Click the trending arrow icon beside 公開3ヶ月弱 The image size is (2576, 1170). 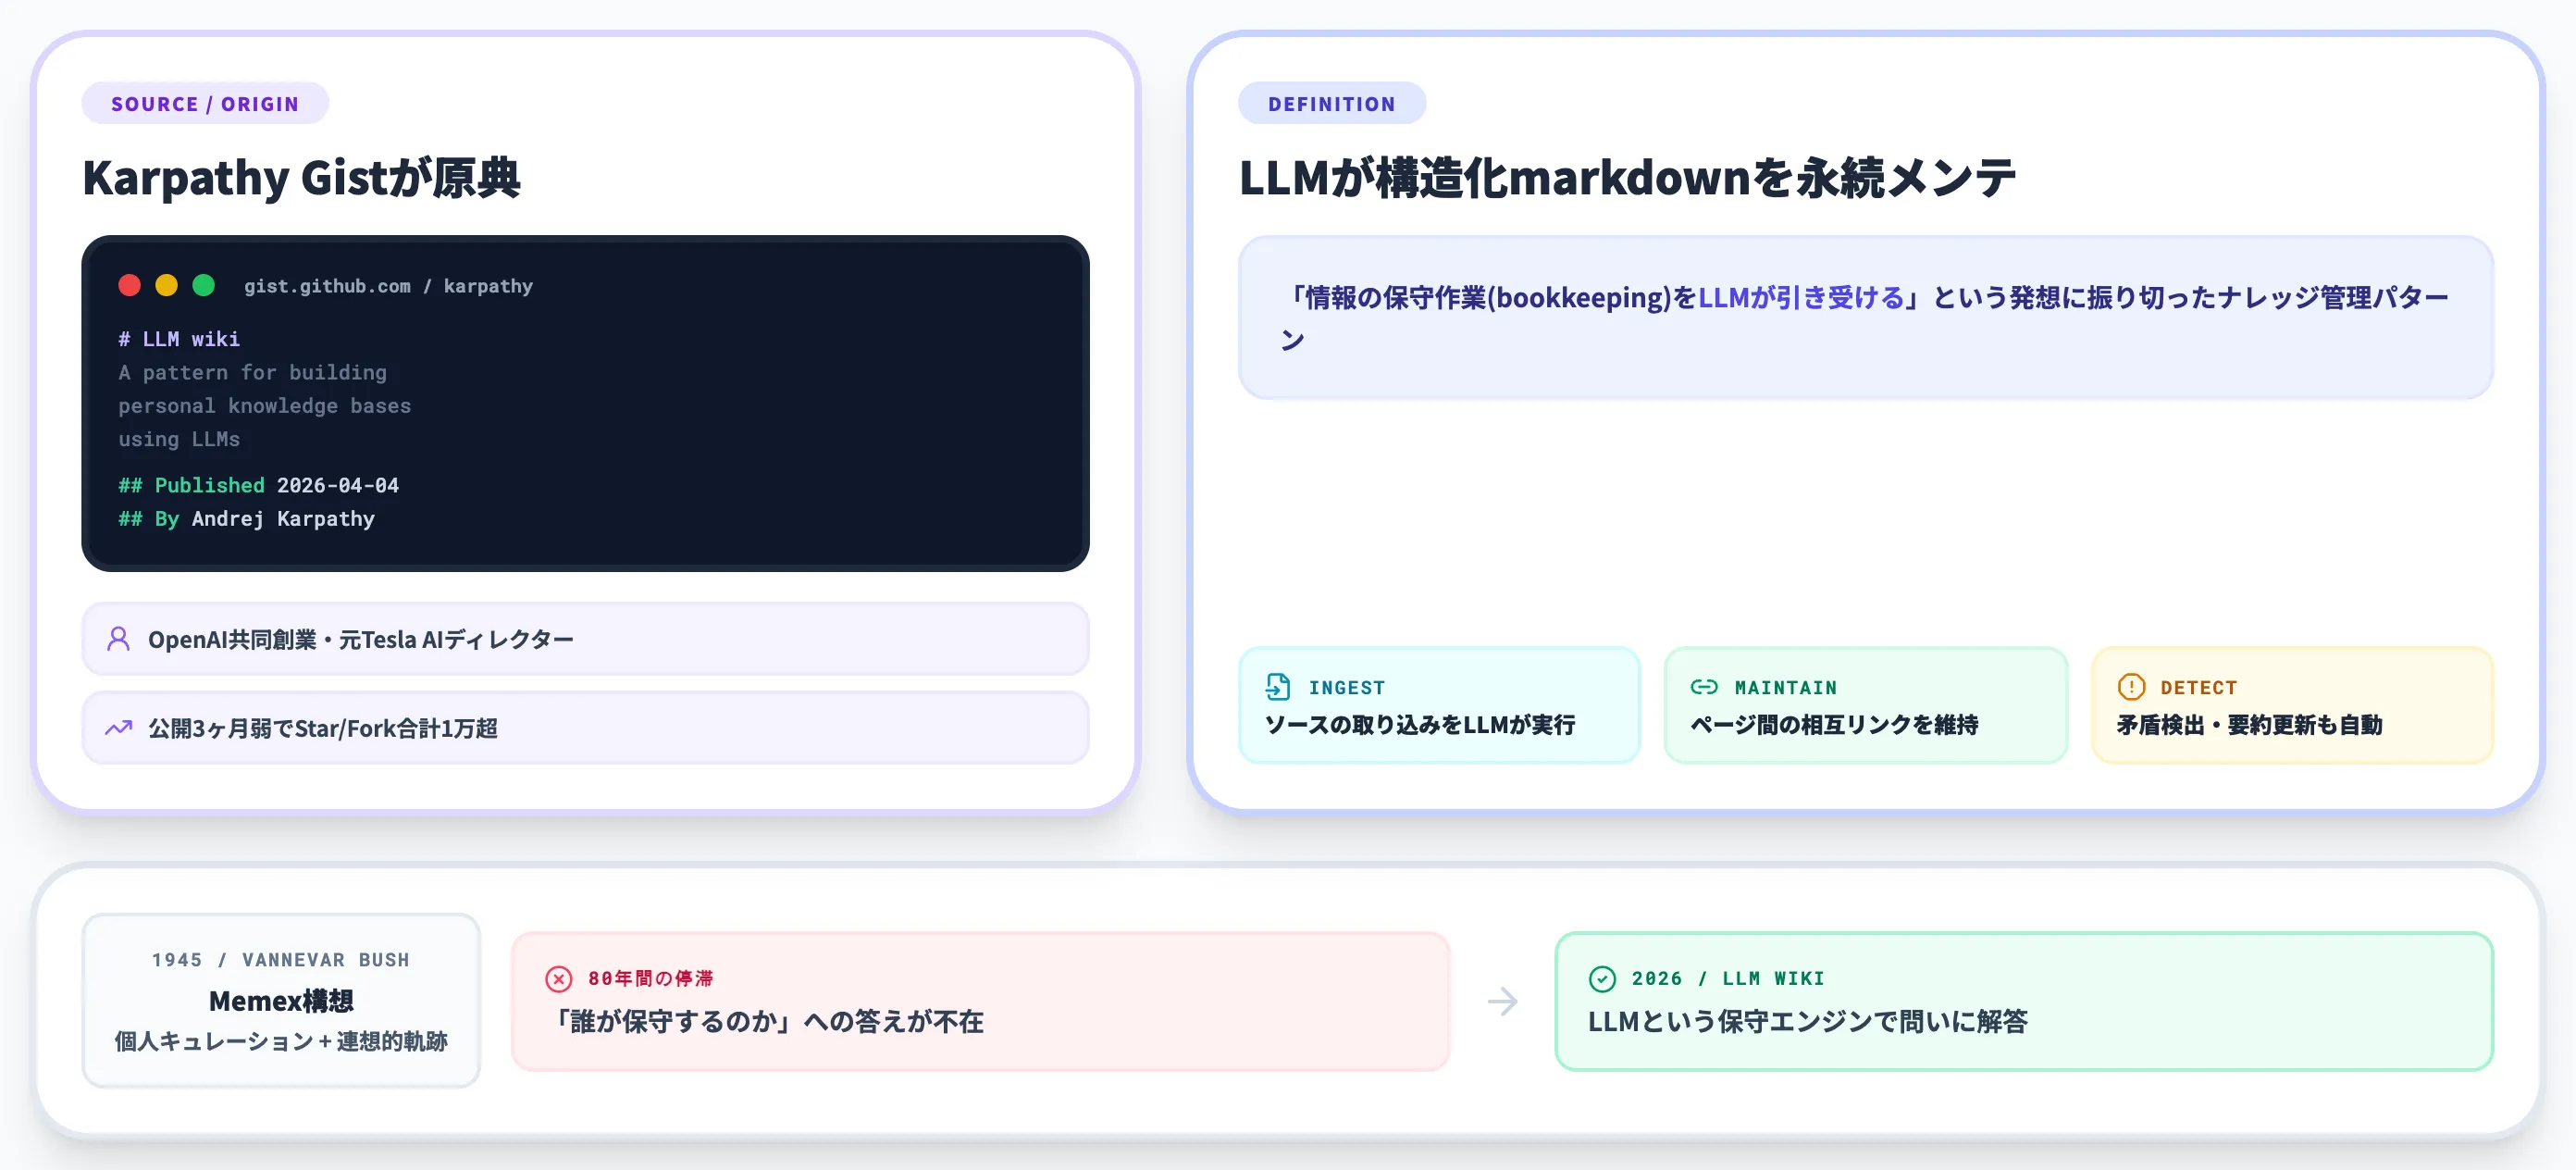coord(118,728)
